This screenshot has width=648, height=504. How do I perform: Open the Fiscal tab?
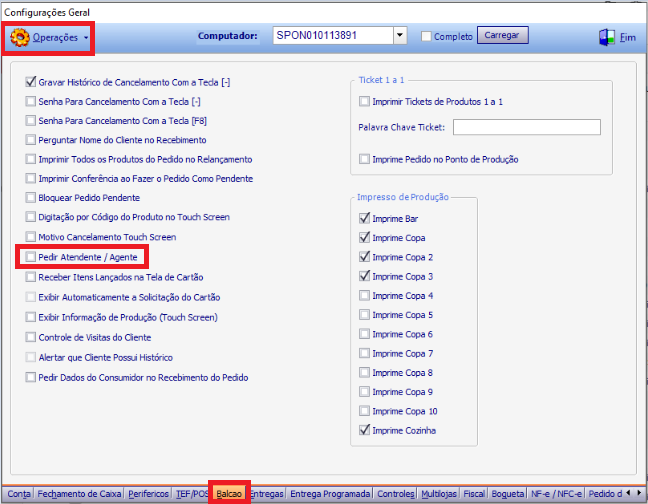474,494
